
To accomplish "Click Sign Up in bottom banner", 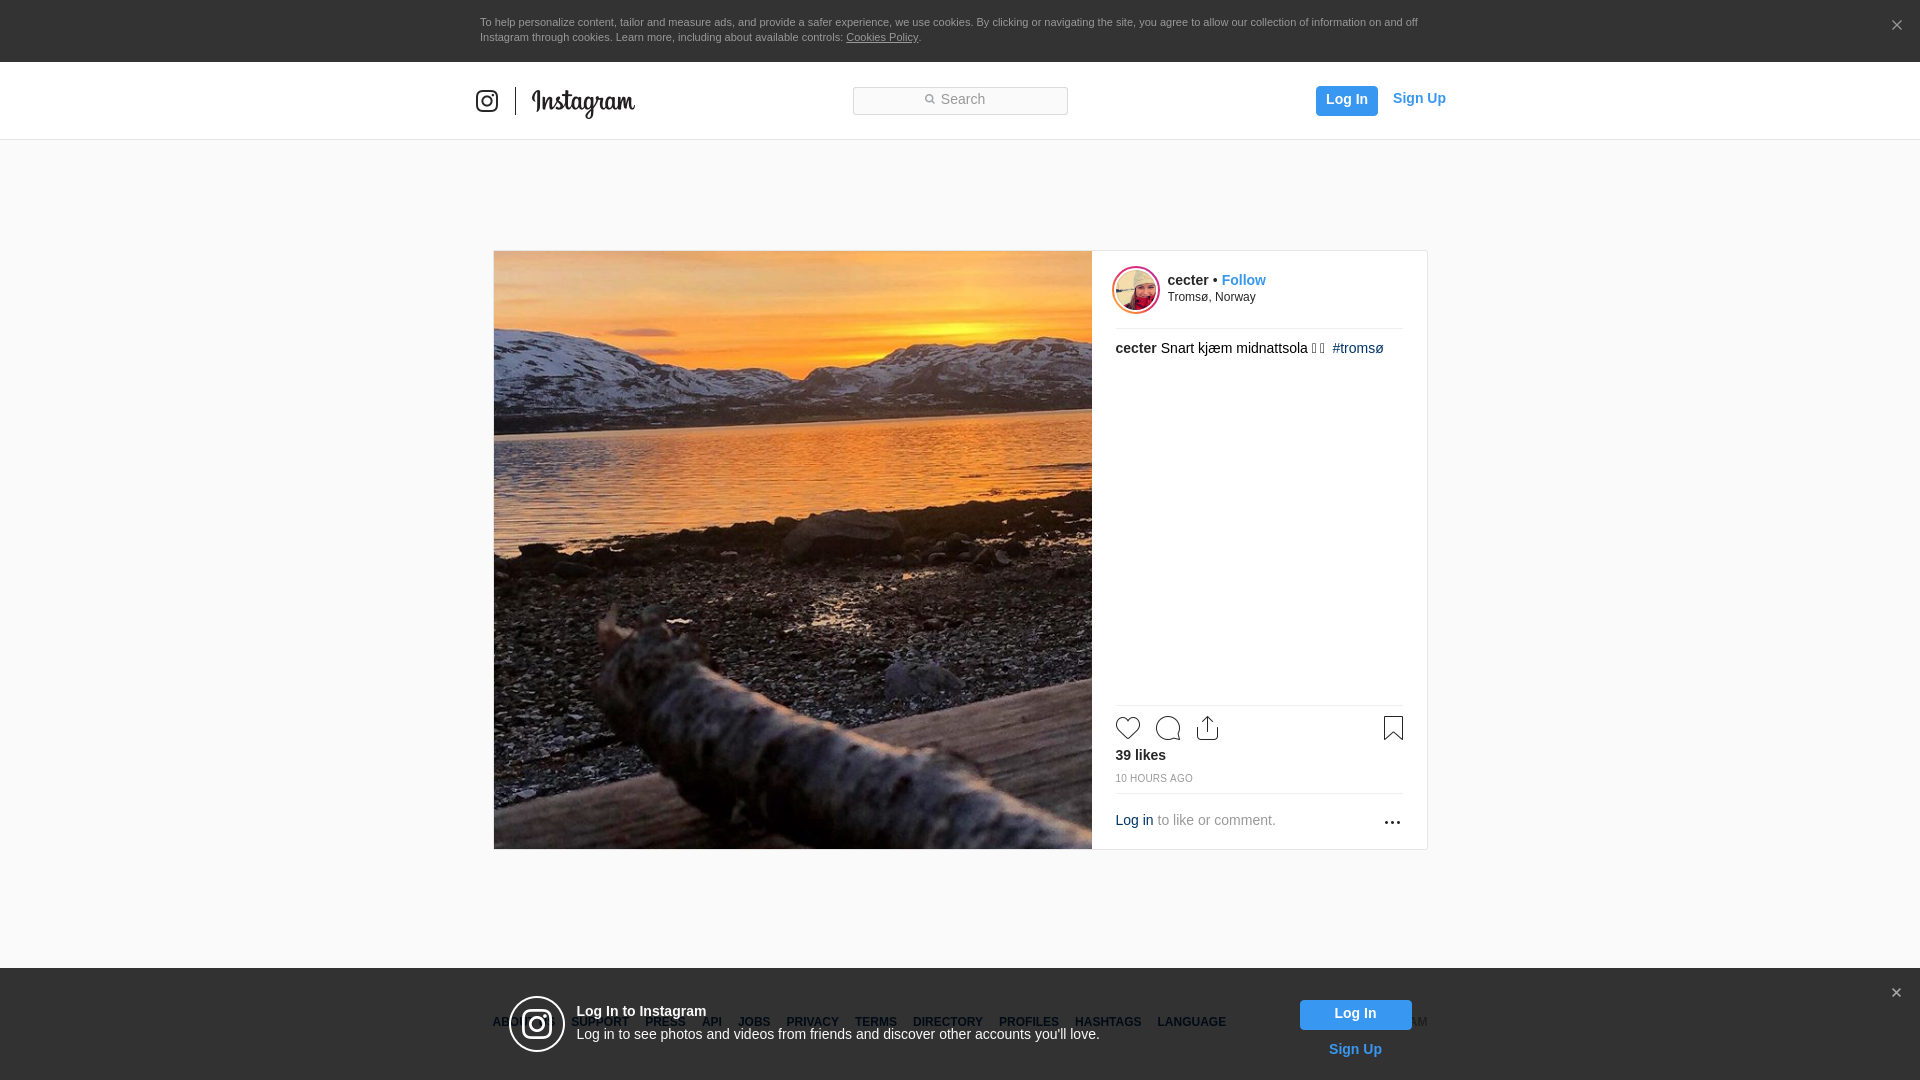I will pos(1355,1049).
